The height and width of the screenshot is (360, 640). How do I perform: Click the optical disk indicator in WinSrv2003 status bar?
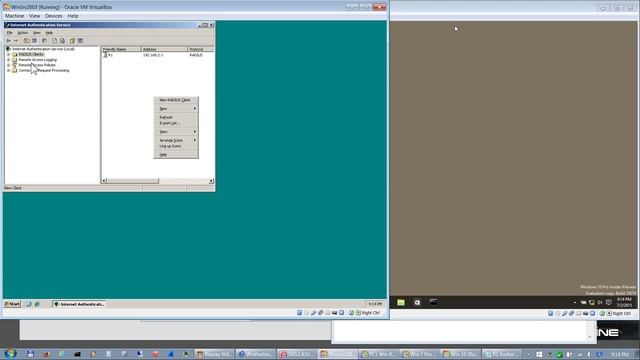point(307,313)
